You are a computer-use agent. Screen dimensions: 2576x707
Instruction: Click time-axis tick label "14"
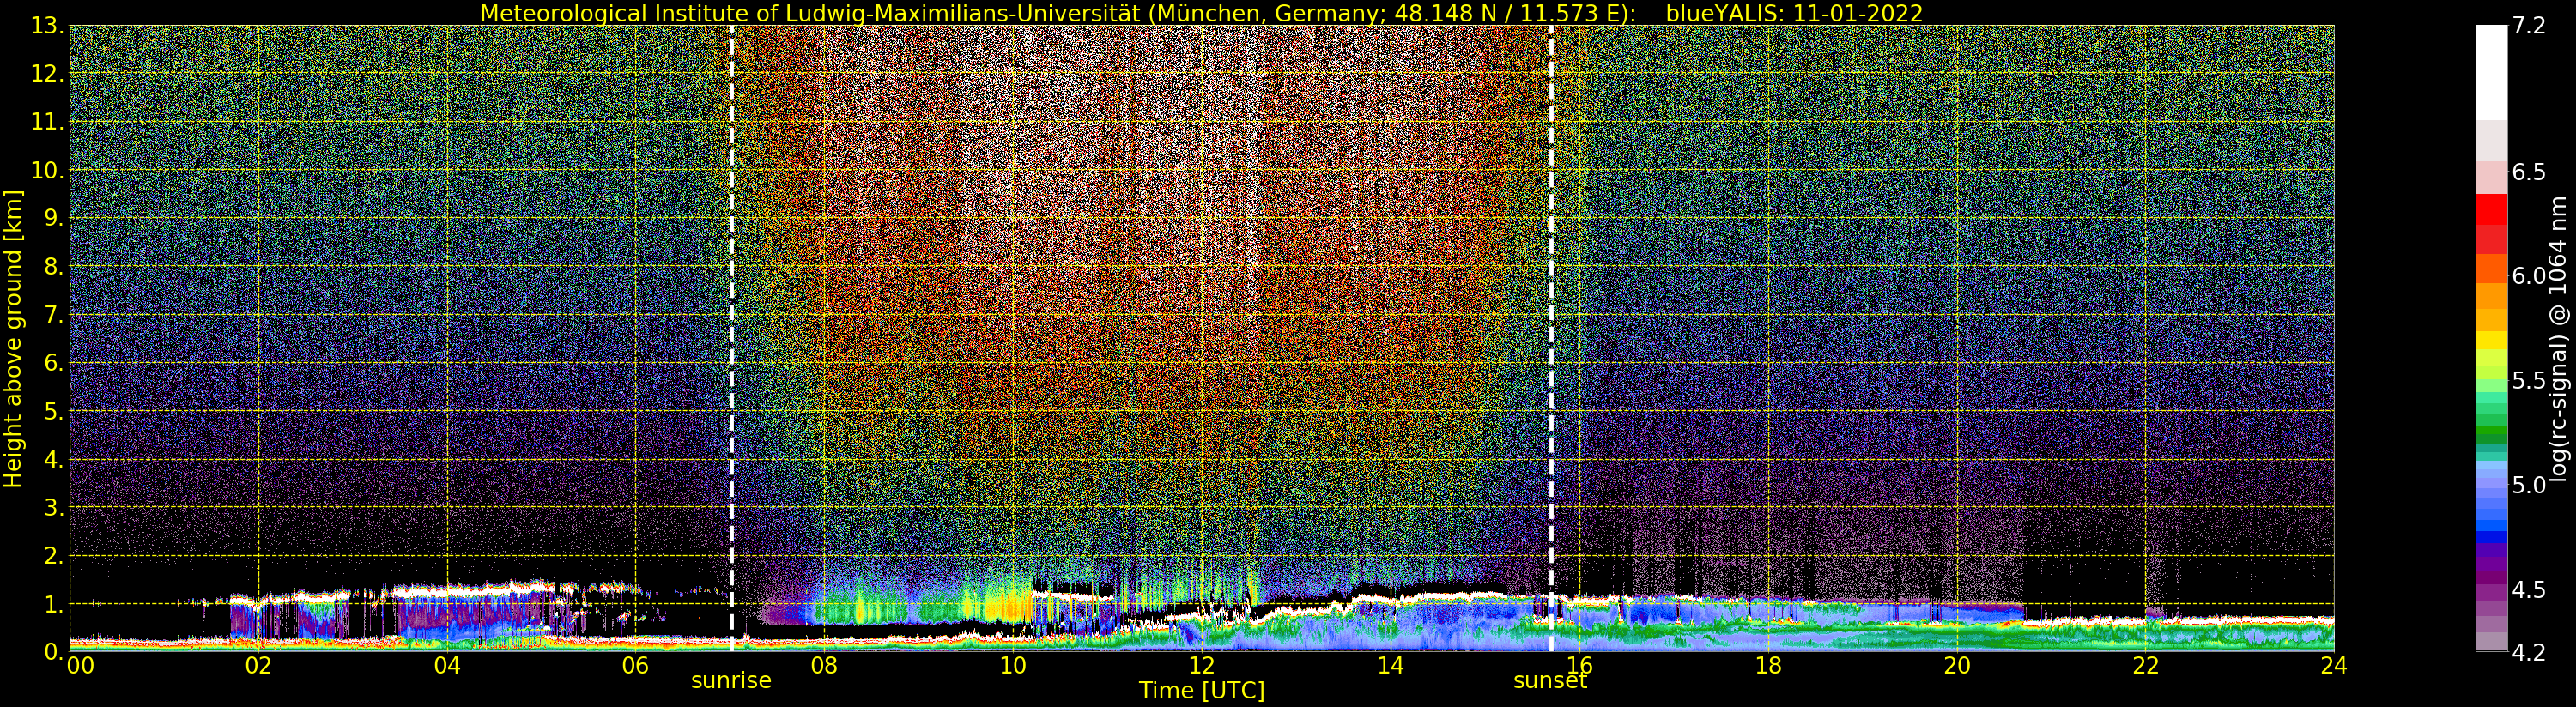click(1390, 665)
